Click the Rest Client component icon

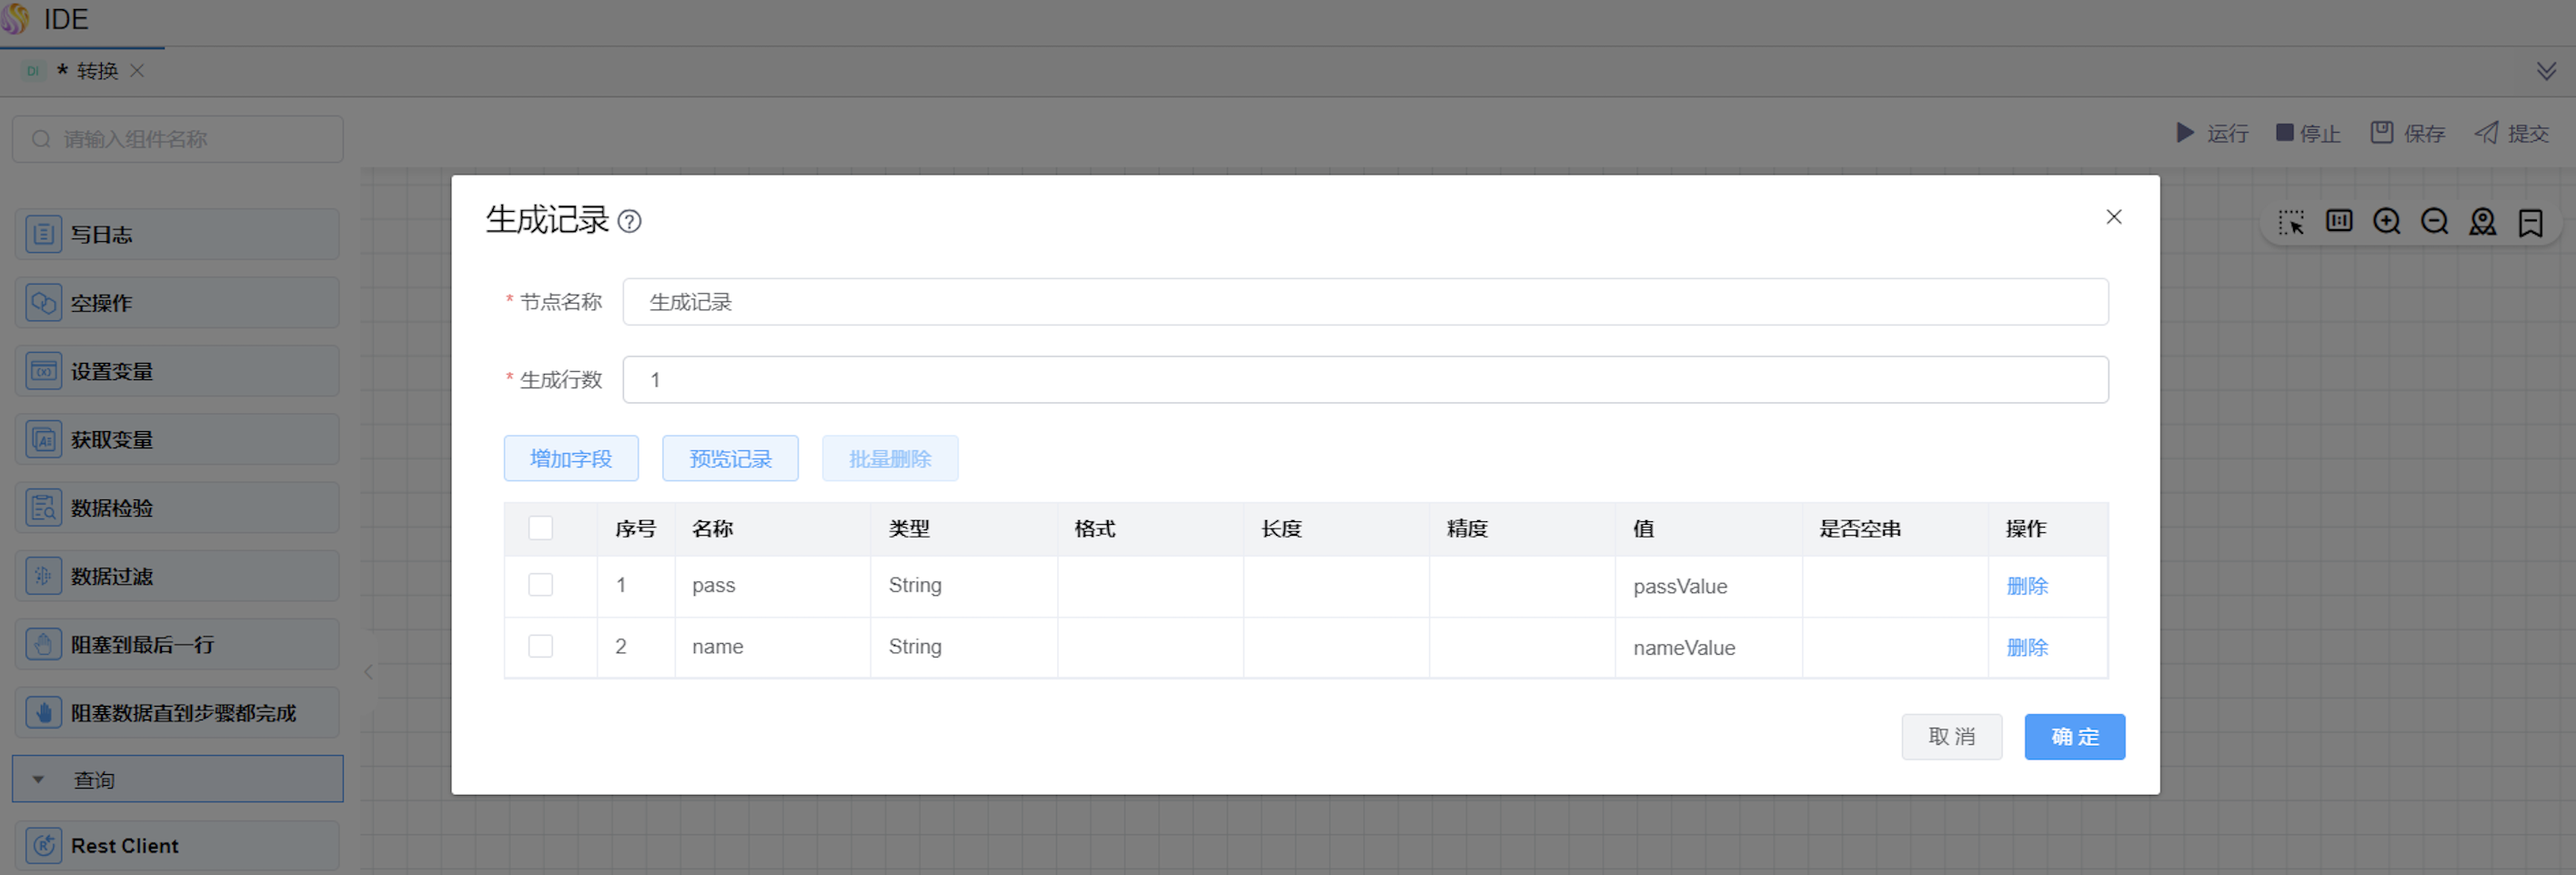[x=43, y=845]
